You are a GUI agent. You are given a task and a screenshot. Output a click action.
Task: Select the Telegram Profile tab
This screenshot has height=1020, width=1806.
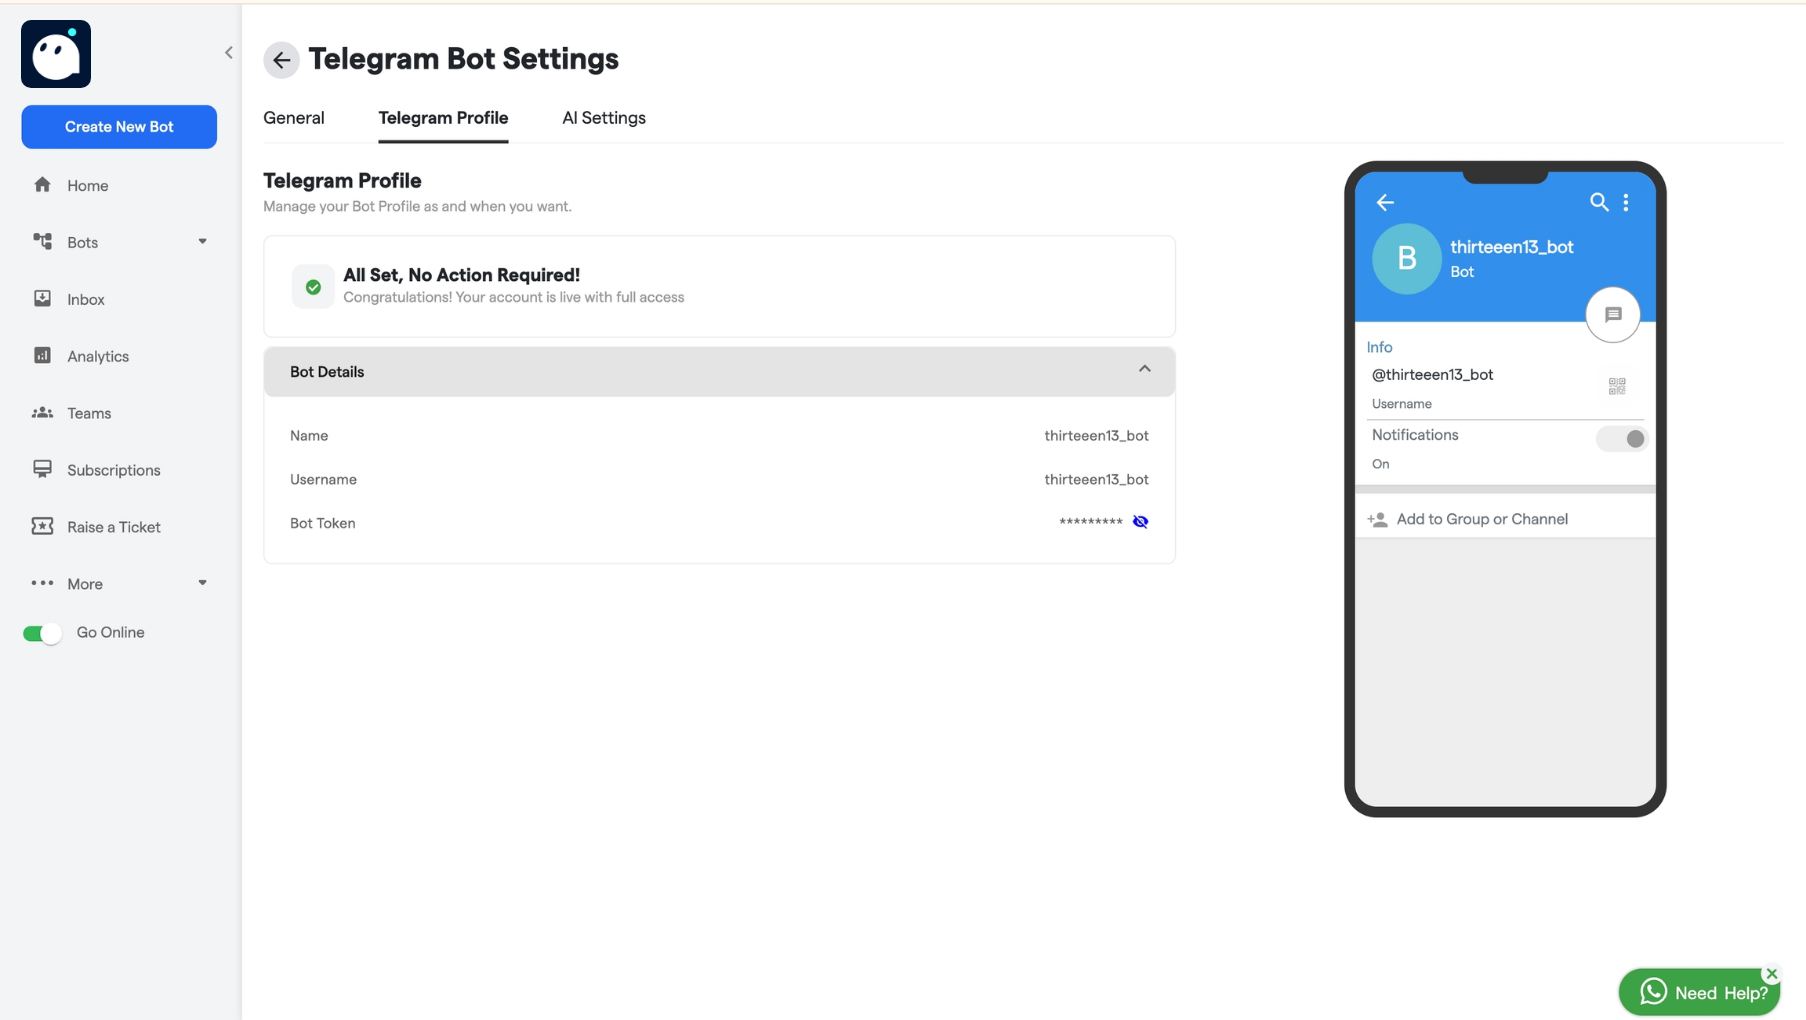coord(443,118)
